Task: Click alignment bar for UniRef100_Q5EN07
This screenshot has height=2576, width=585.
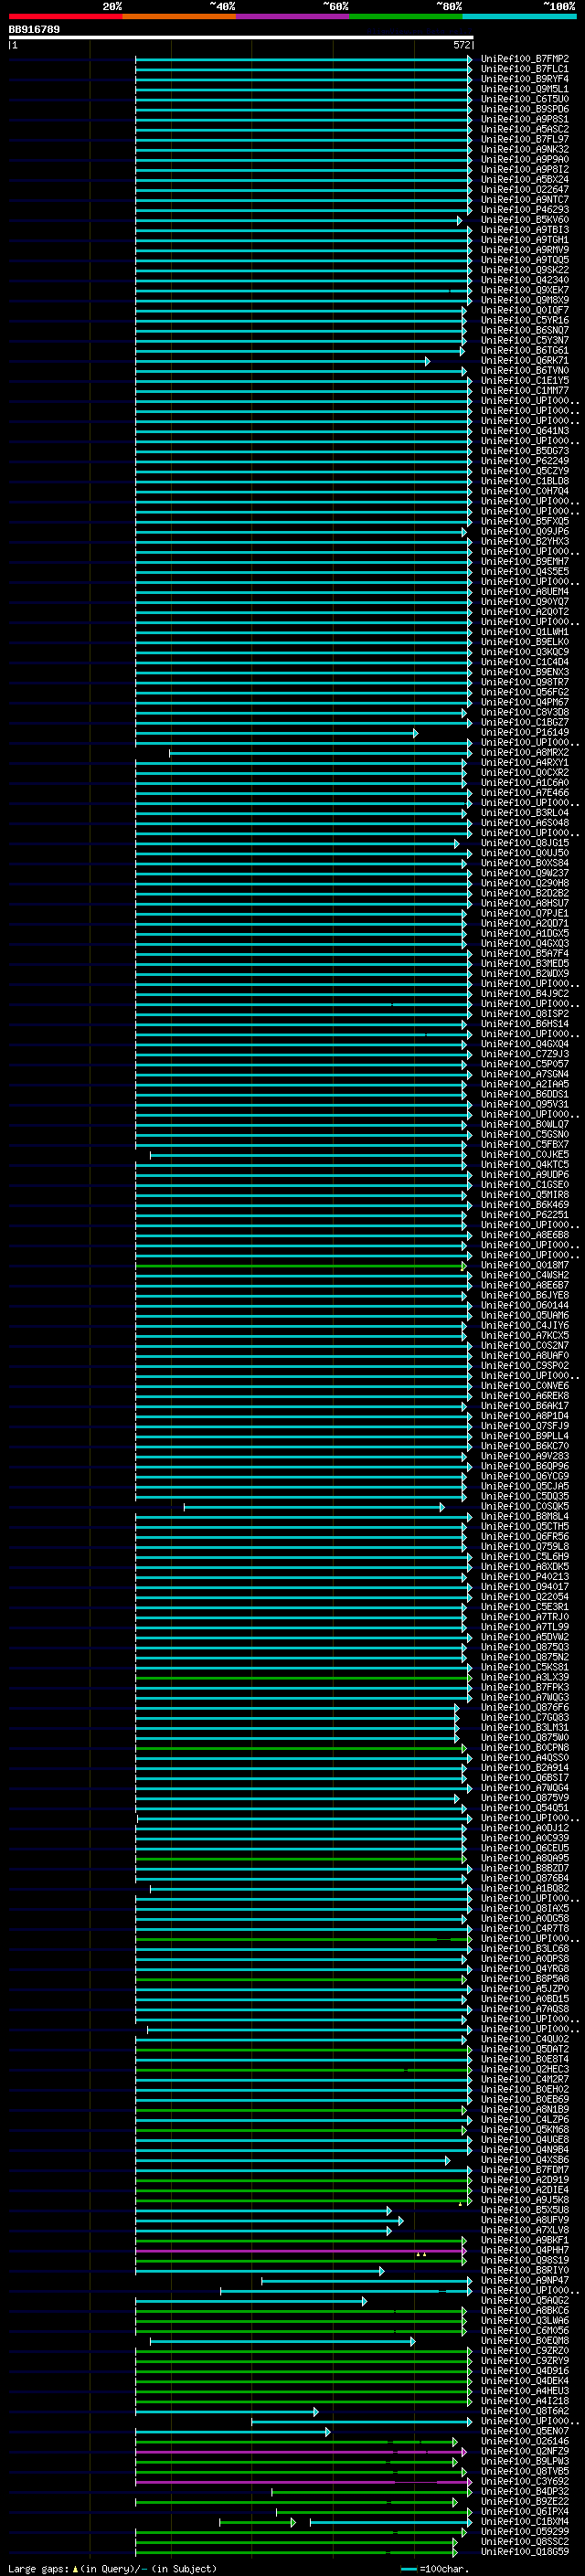Action: click(x=233, y=2431)
